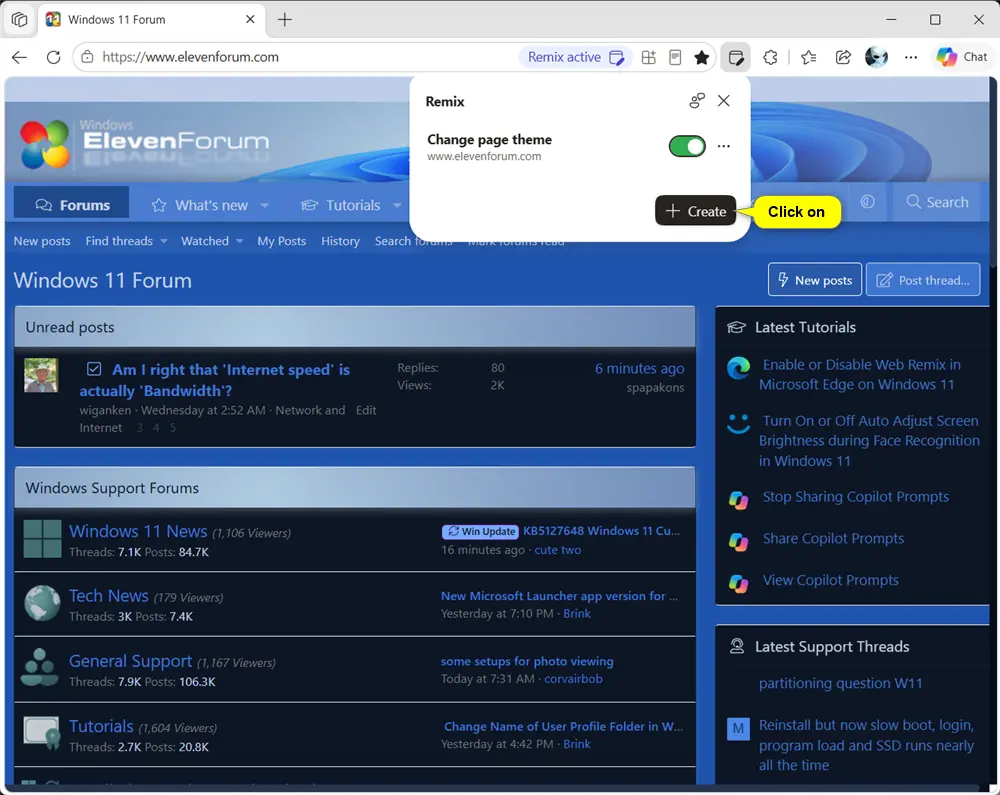Click the Share icon in toolbar
This screenshot has width=1000, height=795.
[x=843, y=57]
